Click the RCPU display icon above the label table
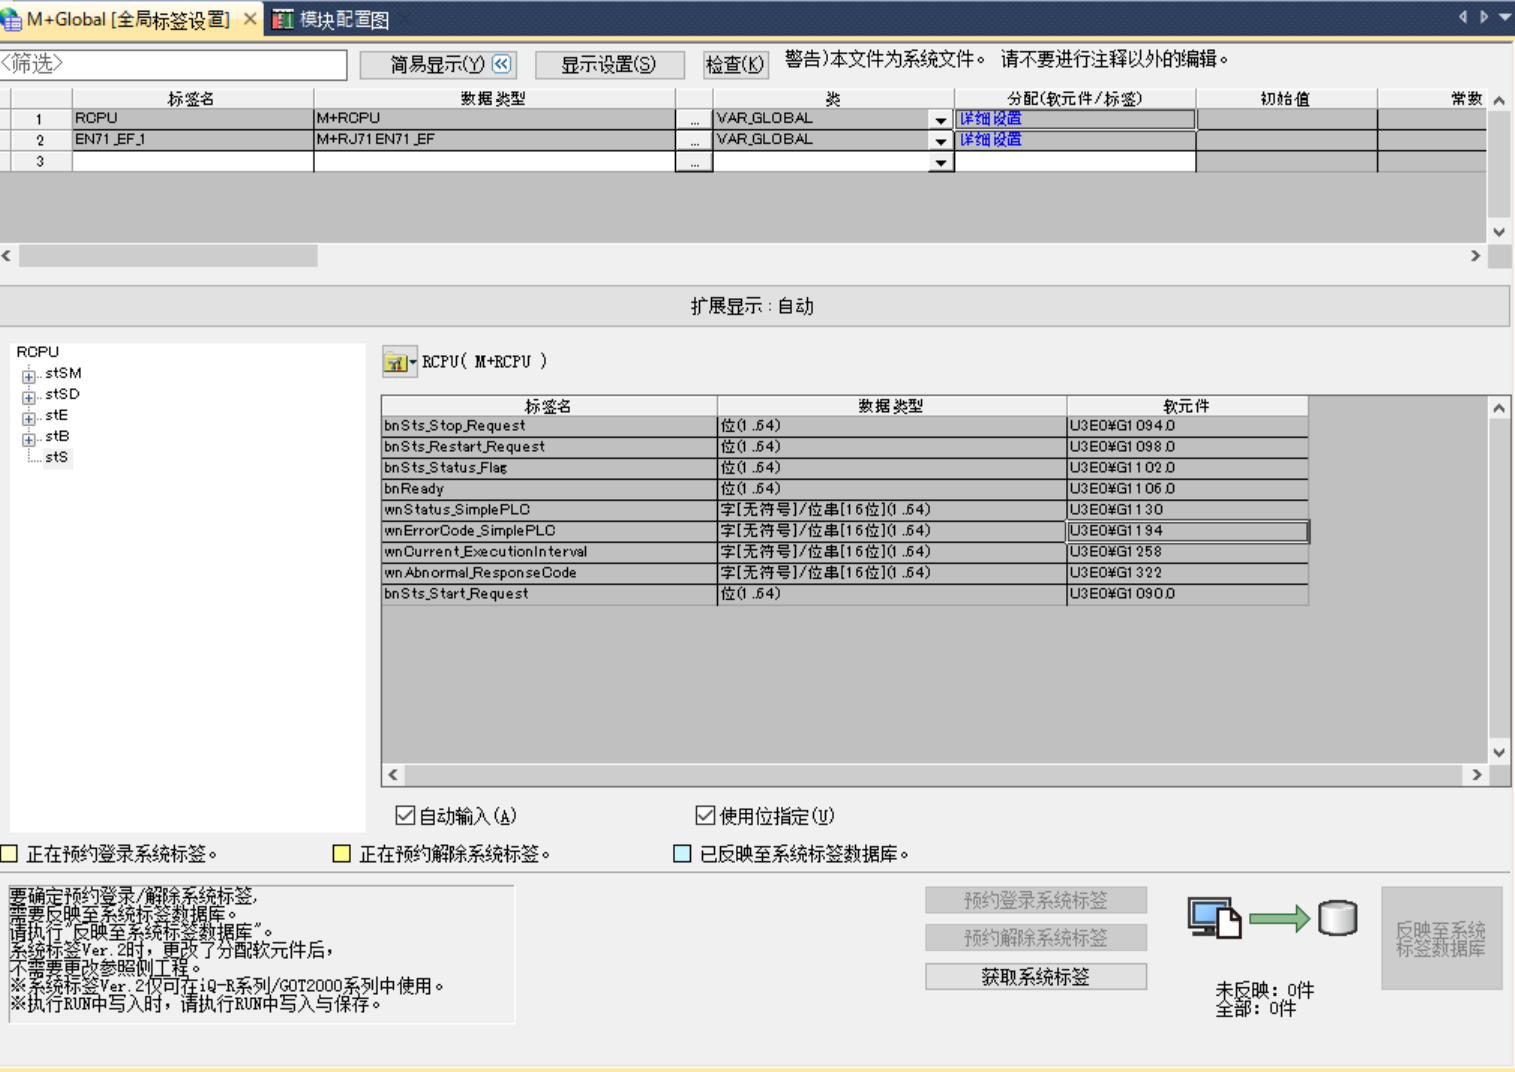 click(x=398, y=362)
